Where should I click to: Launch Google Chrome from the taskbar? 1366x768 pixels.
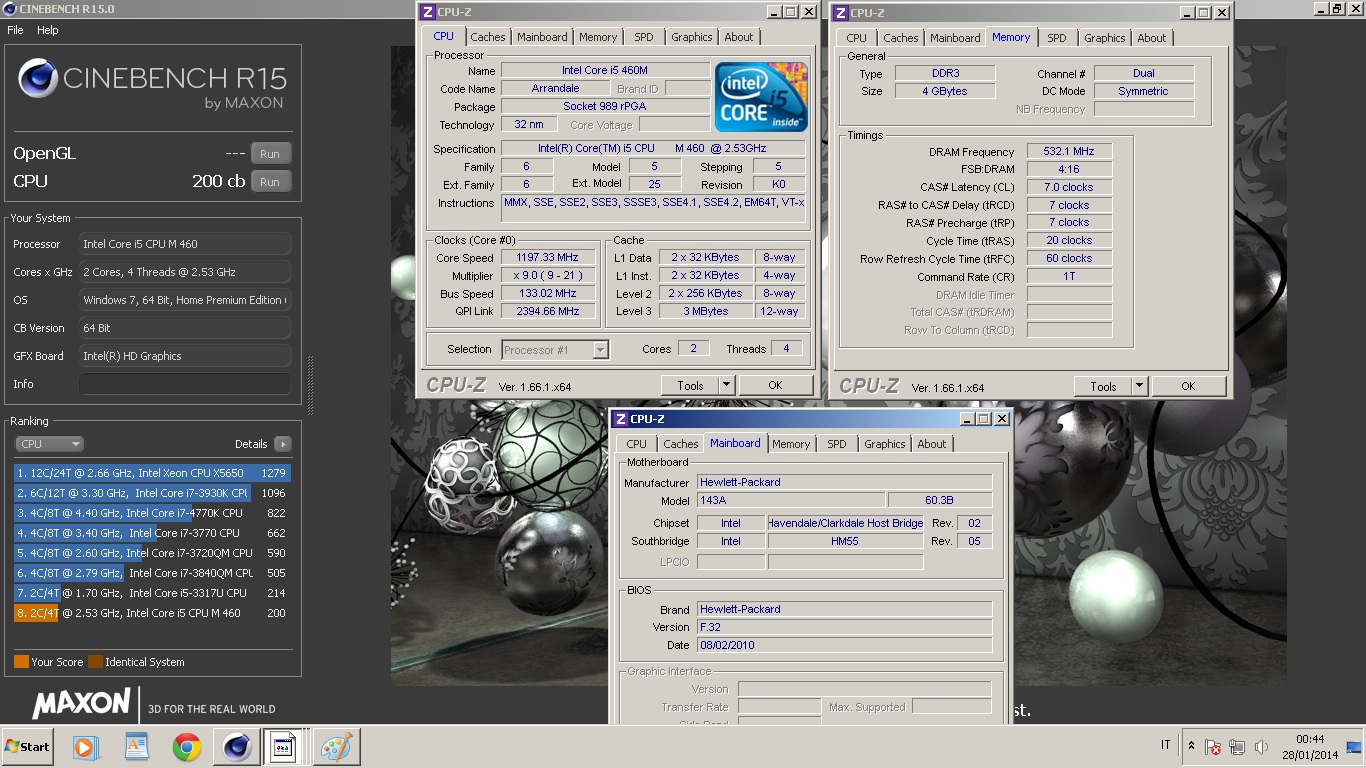(186, 747)
